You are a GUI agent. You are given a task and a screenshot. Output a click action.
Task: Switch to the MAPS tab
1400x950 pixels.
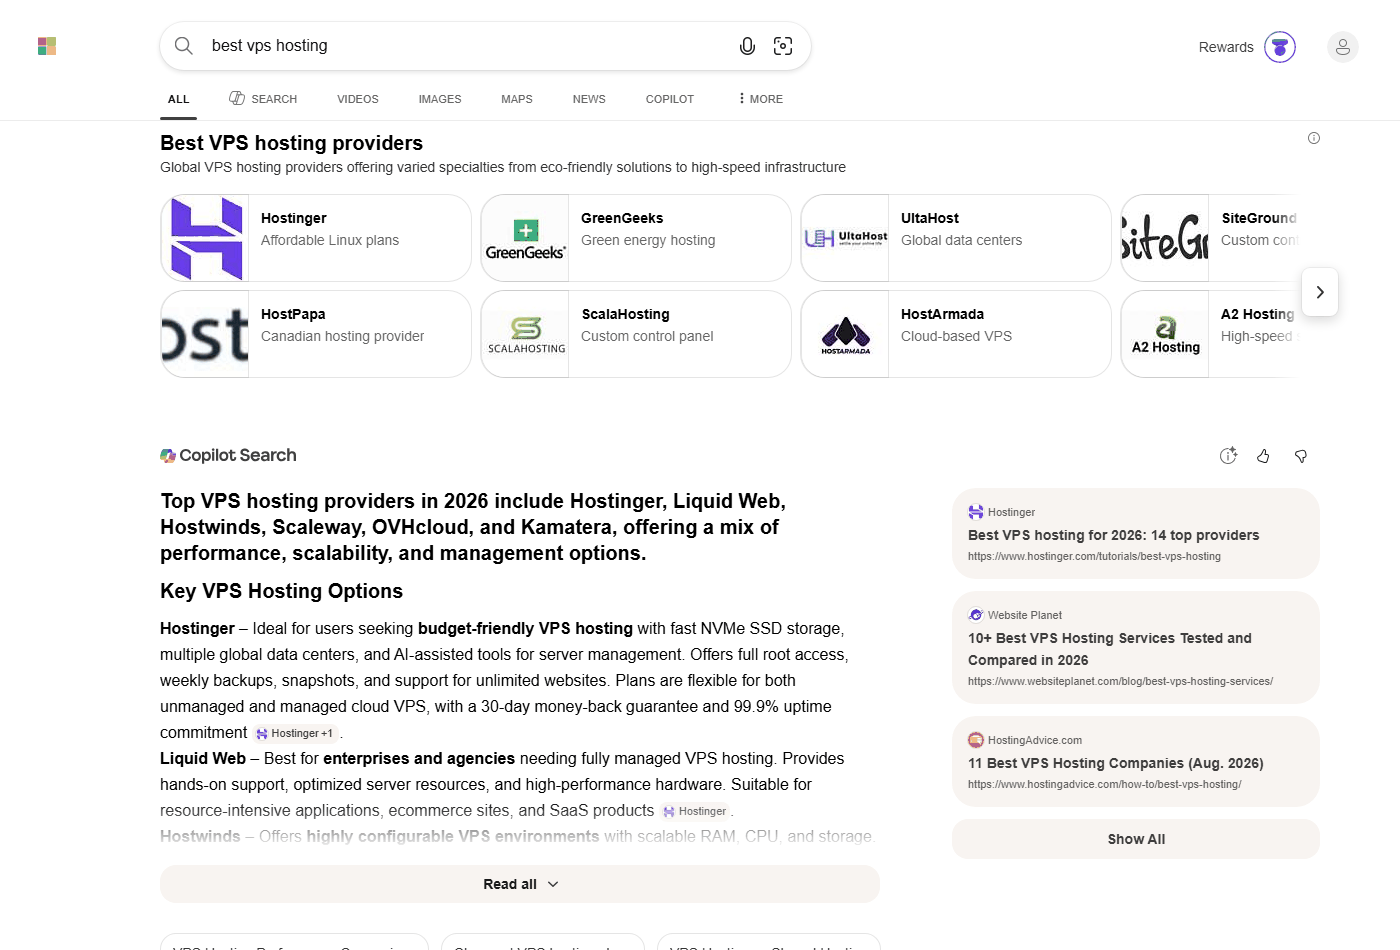tap(517, 99)
